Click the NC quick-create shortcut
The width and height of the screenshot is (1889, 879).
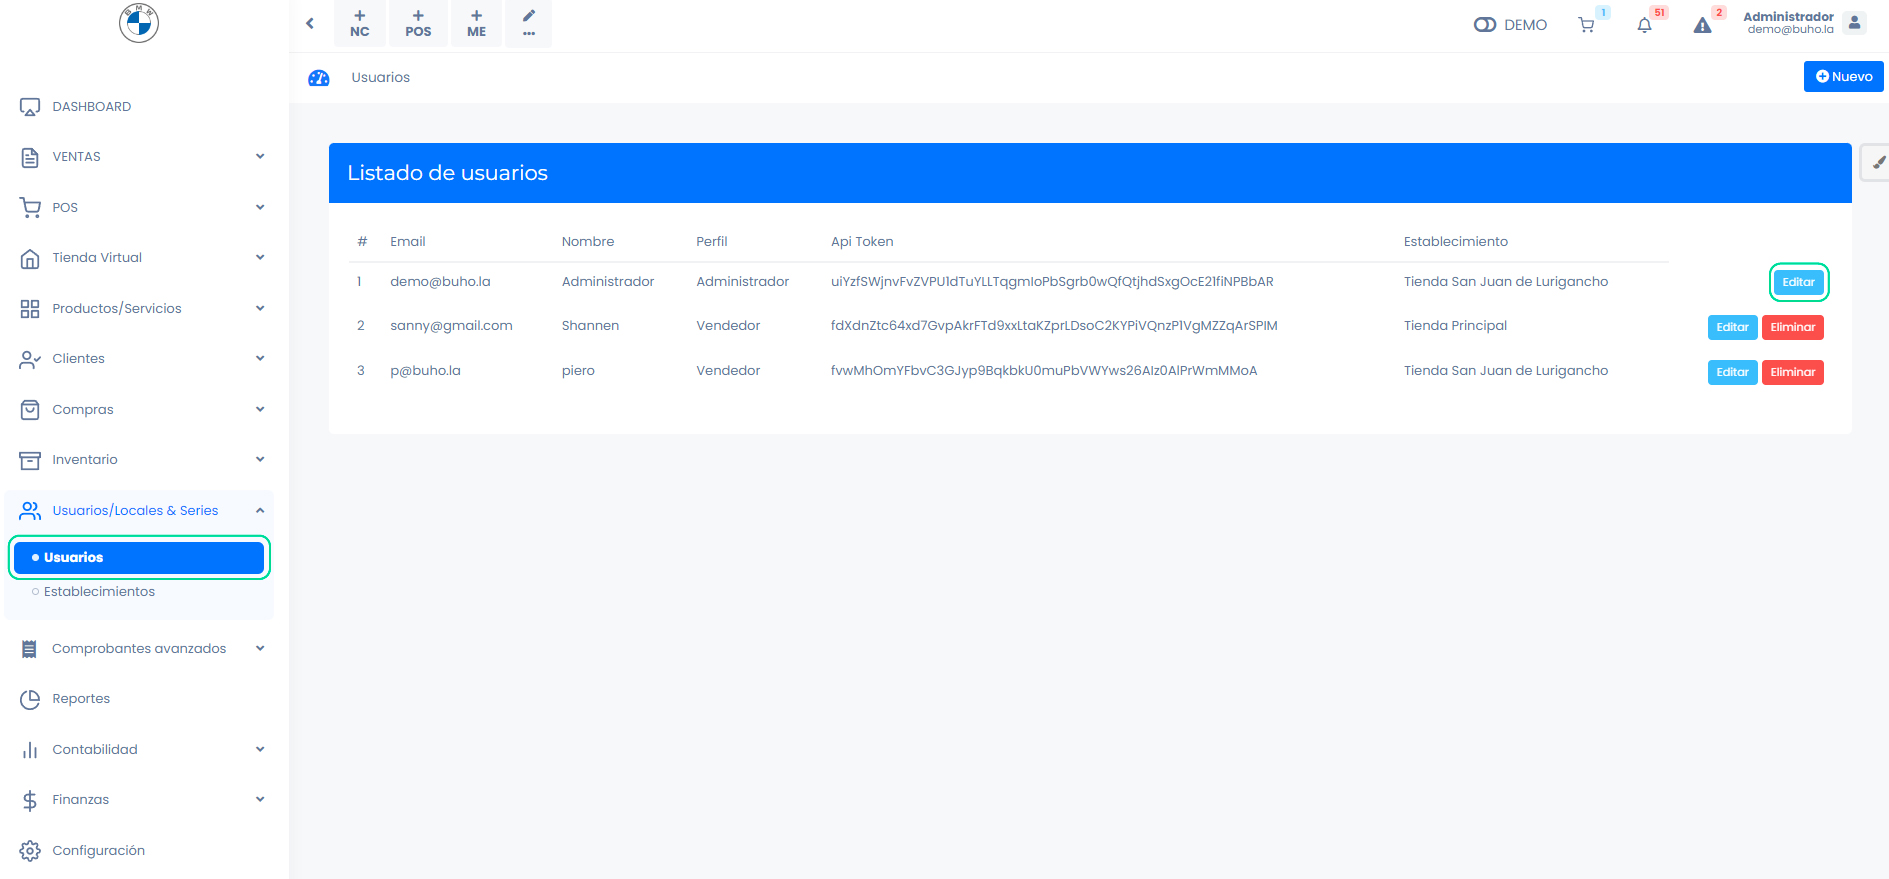360,23
